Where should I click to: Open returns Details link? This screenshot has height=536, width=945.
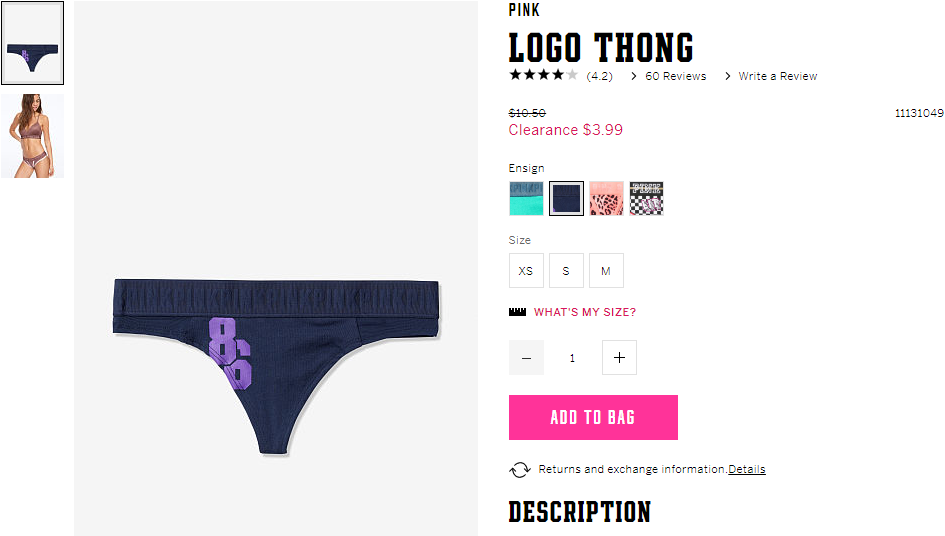747,469
